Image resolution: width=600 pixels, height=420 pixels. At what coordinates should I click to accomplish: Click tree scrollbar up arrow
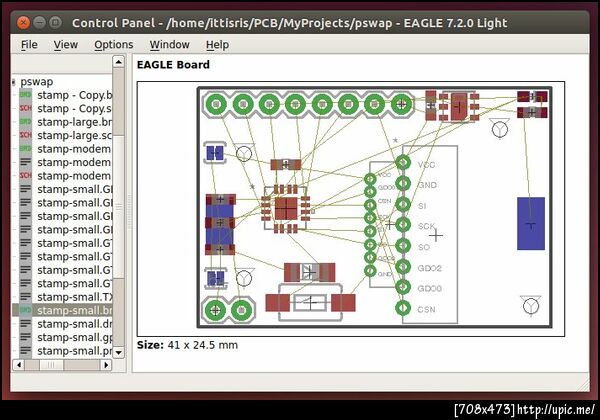coord(119,62)
